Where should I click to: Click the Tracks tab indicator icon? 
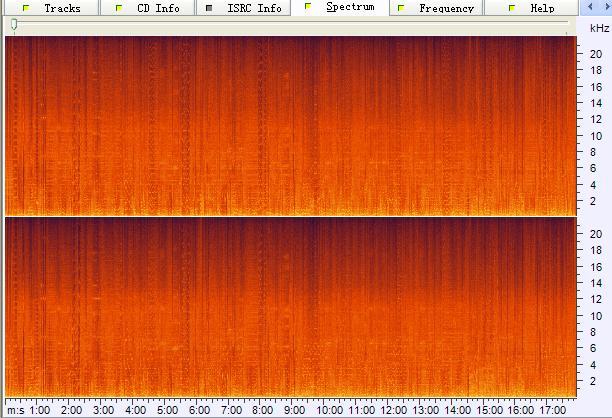click(x=26, y=8)
